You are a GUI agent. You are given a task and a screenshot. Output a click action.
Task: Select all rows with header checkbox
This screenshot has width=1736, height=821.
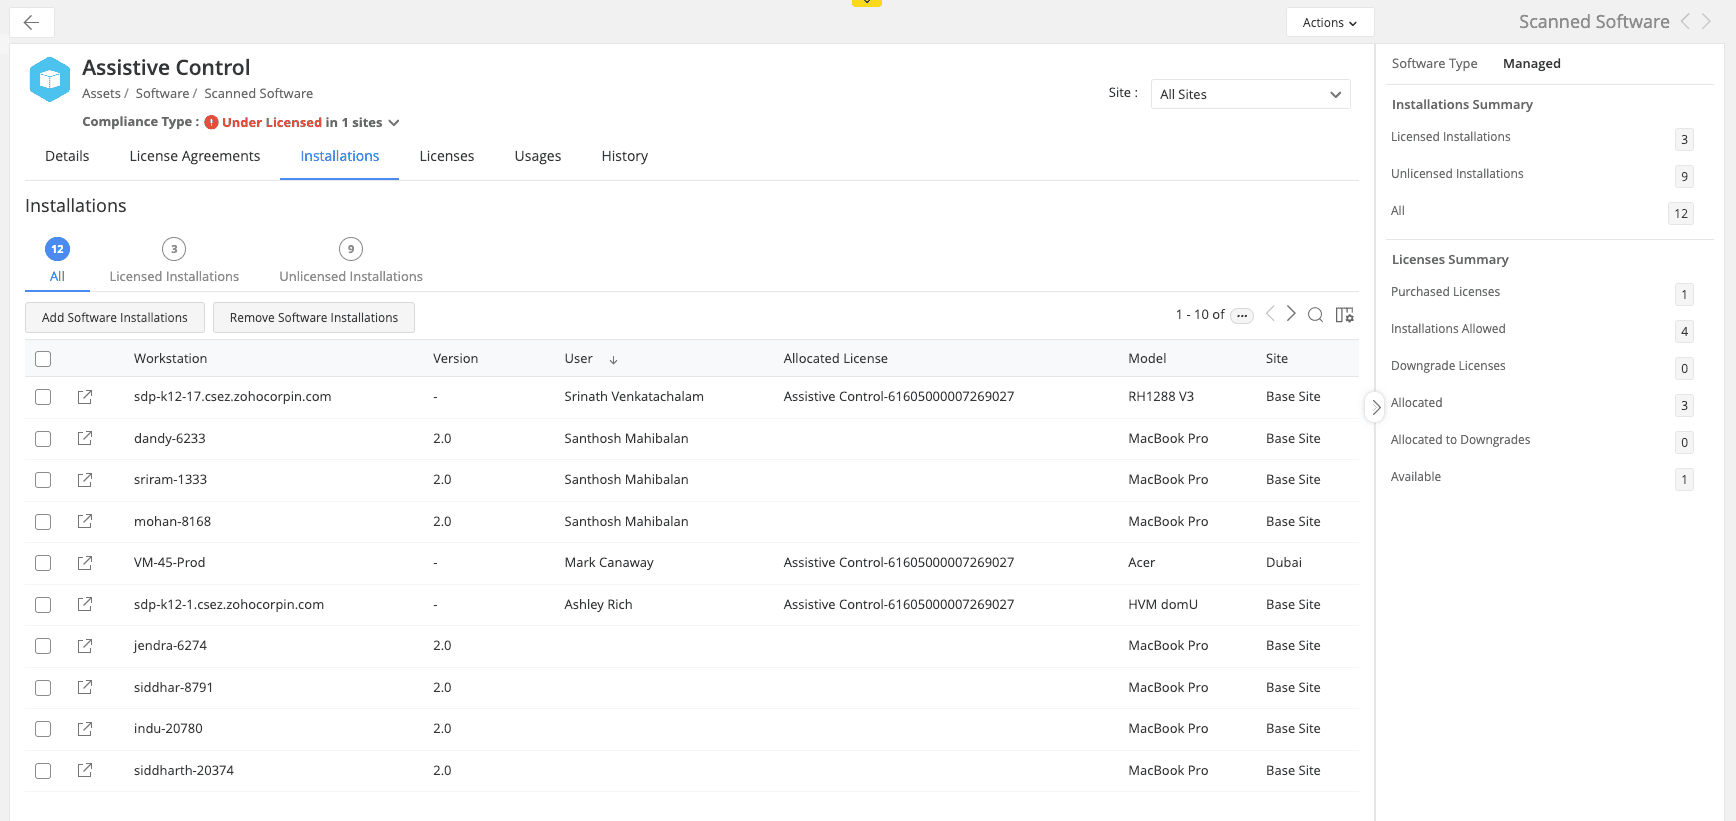tap(43, 359)
